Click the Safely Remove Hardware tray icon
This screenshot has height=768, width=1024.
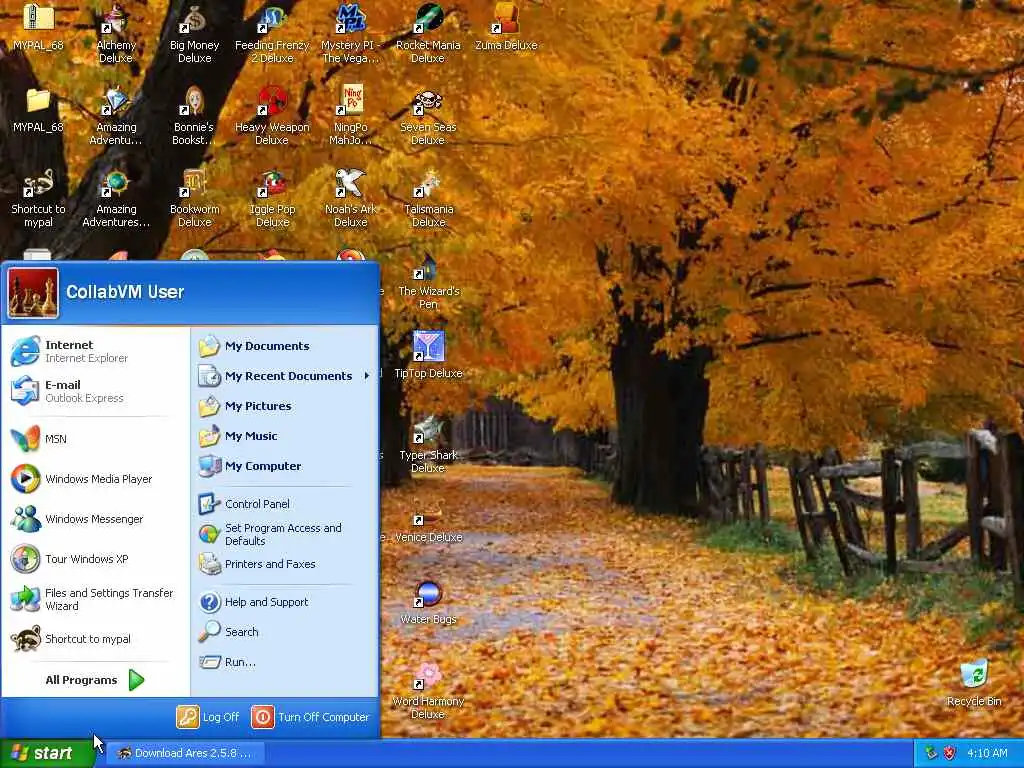pyautogui.click(x=931, y=753)
